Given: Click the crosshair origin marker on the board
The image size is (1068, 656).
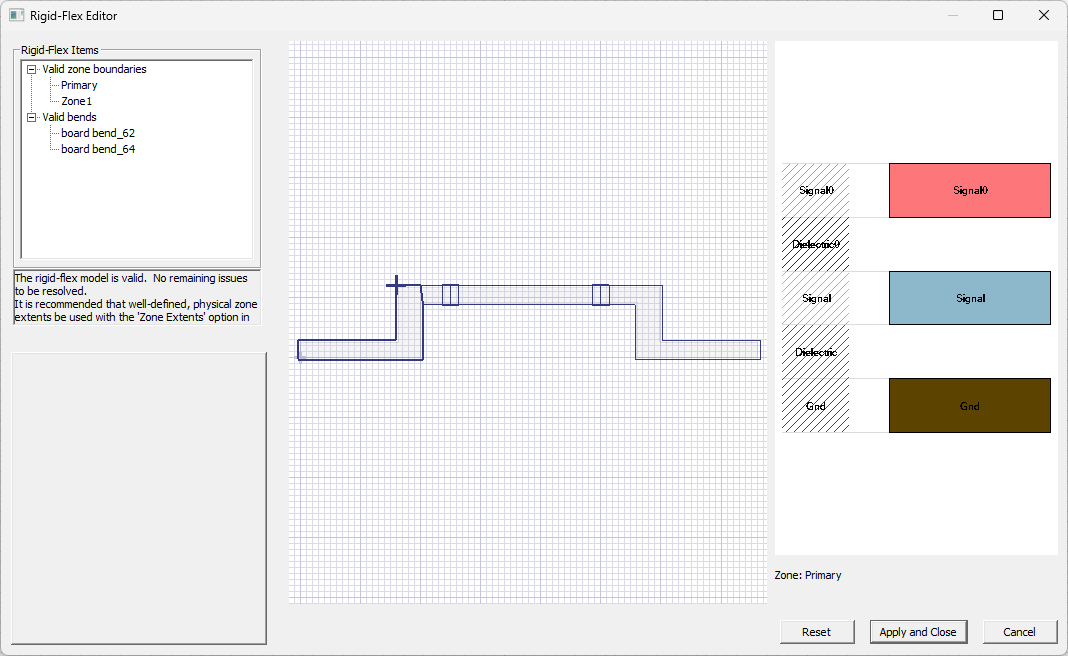Looking at the screenshot, I should tap(395, 283).
